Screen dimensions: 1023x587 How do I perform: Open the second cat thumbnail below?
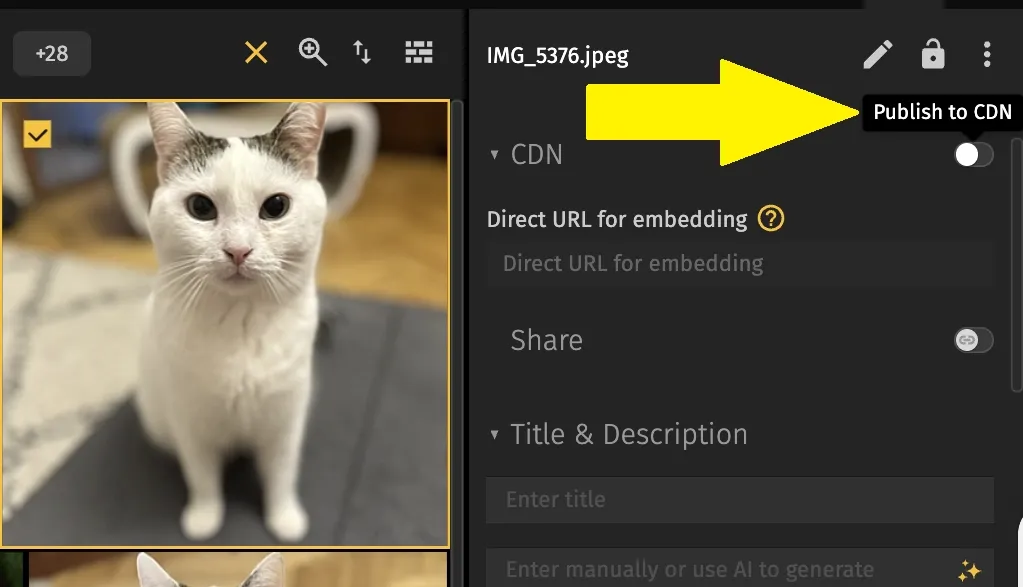click(238, 569)
